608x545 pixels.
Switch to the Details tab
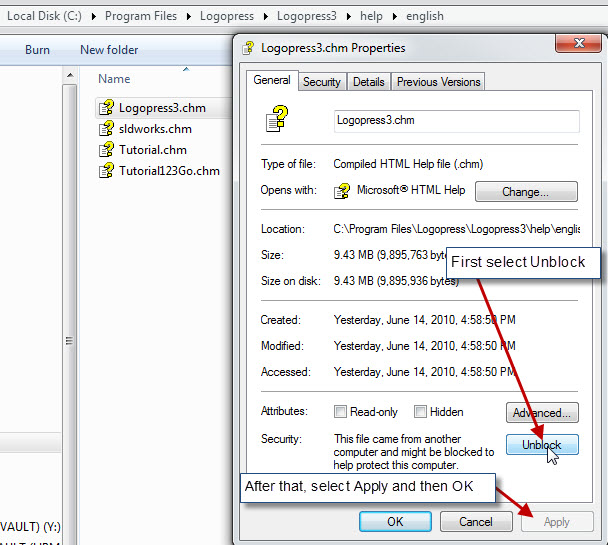point(369,82)
